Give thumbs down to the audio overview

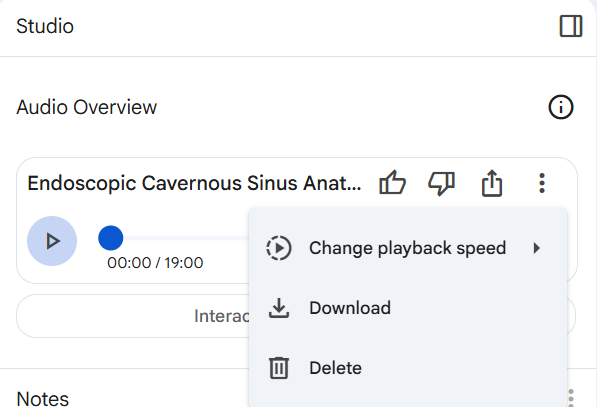[442, 183]
